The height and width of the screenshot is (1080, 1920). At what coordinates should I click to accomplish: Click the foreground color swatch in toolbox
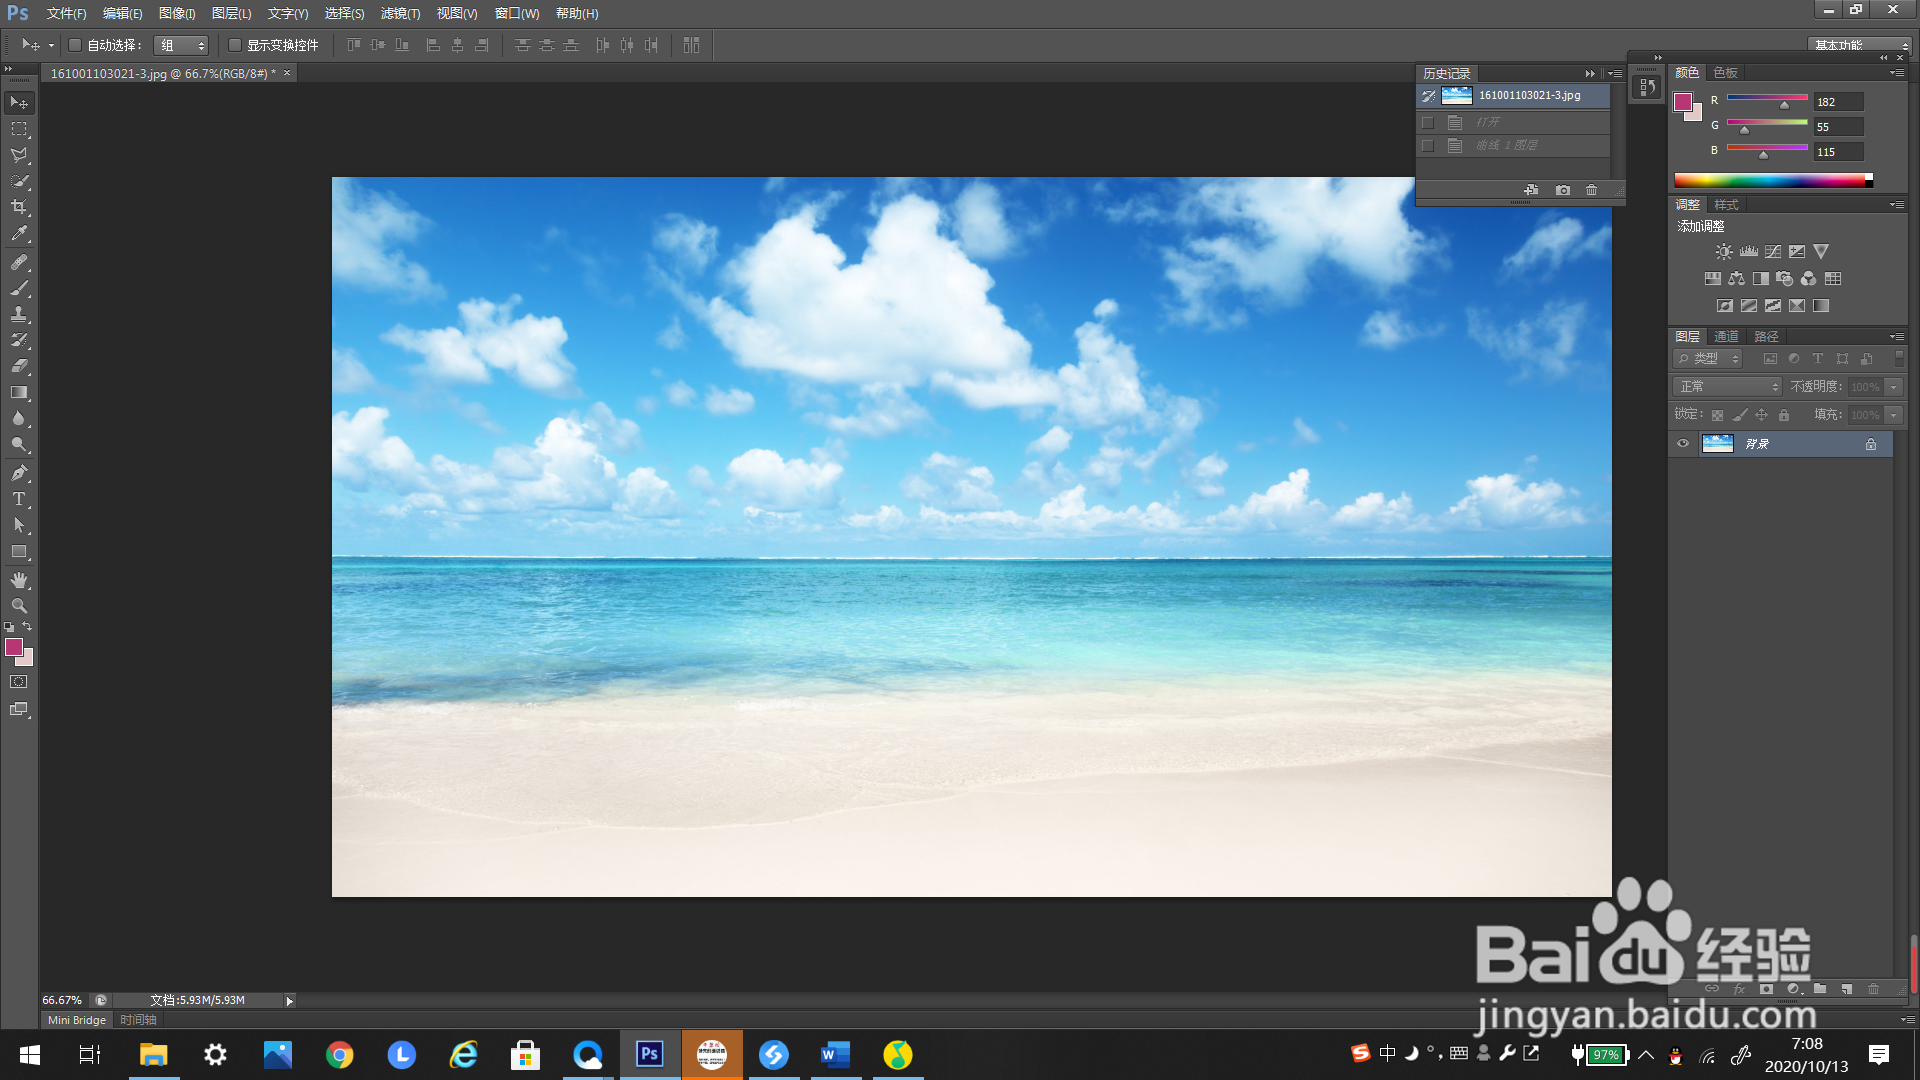[14, 648]
